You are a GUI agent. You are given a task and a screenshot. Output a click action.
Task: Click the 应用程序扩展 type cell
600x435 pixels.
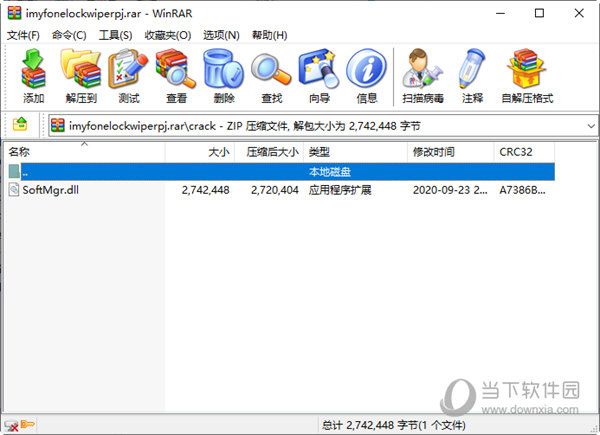coord(340,190)
